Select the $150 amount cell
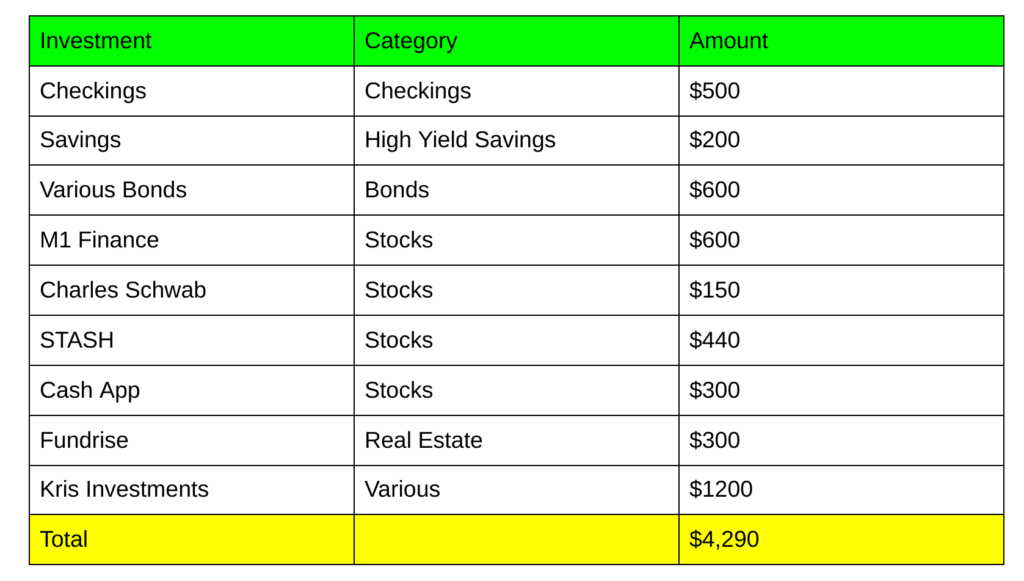1024x581 pixels. [x=715, y=290]
